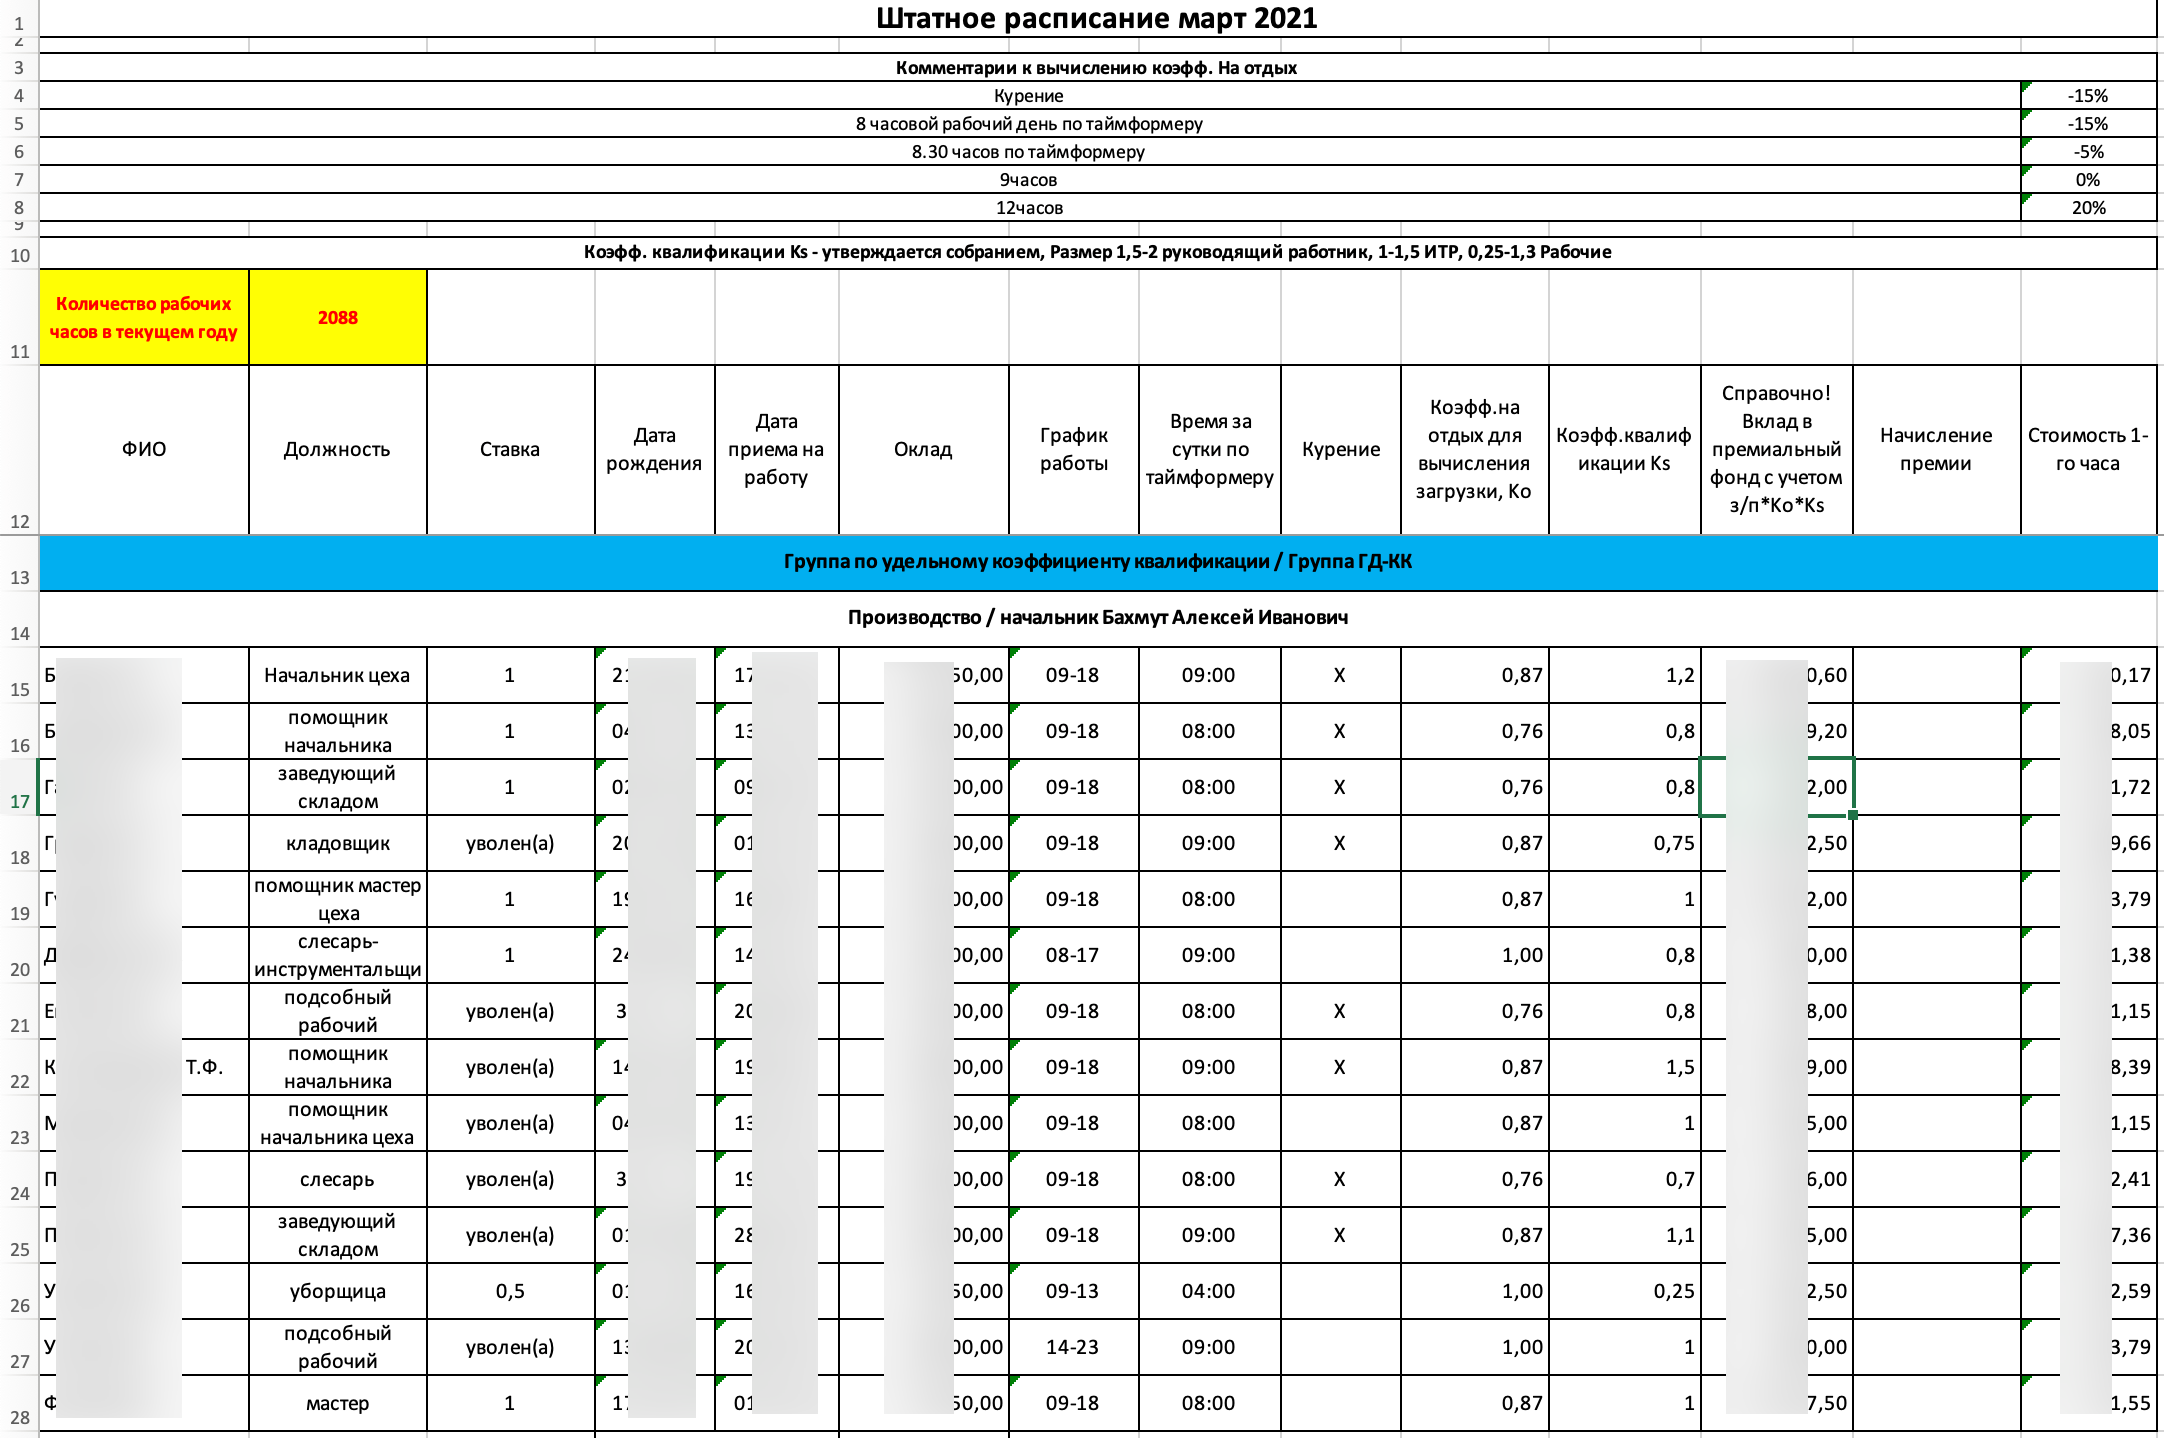Screen dimensions: 2164x1438
Task: Select the 'кладовщик' position cell
Action: pos(338,844)
